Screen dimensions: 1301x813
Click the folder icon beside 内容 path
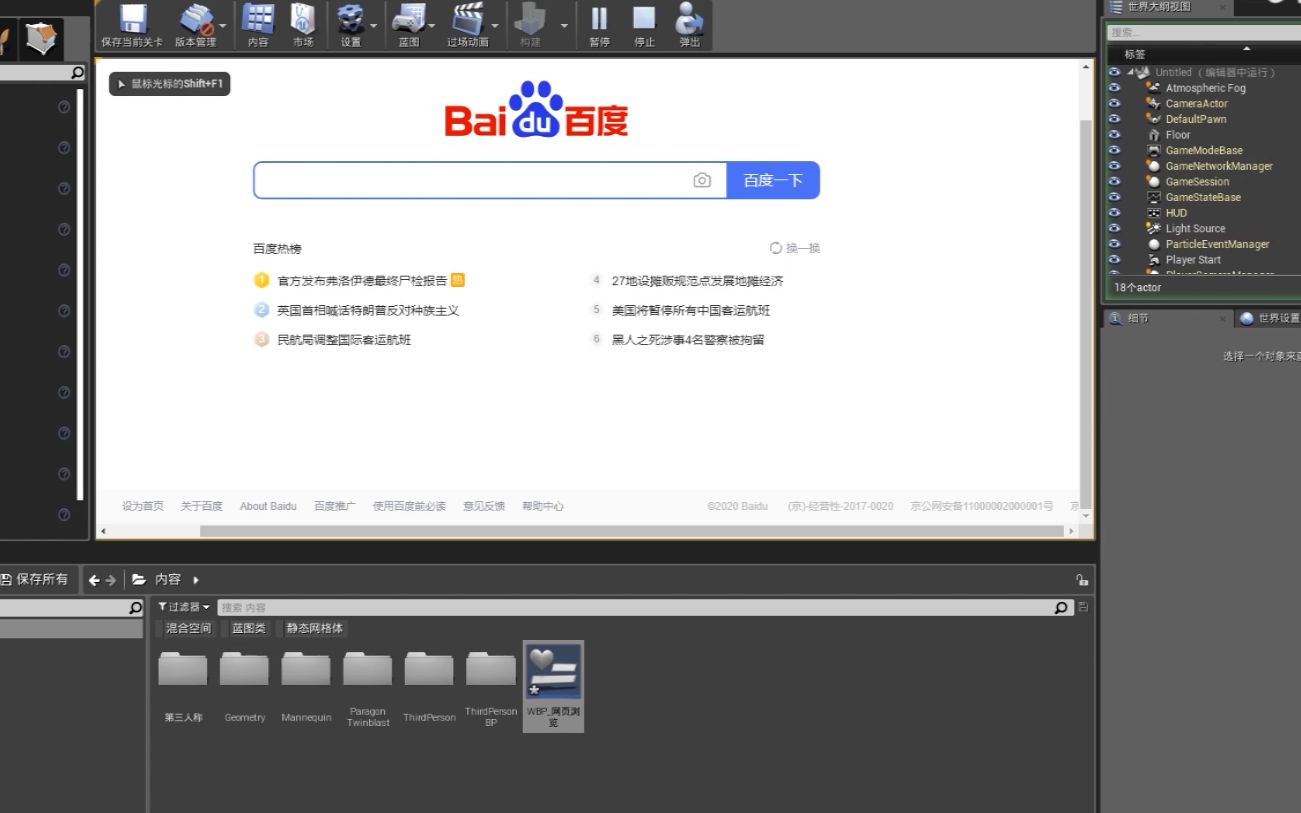pyautogui.click(x=139, y=579)
